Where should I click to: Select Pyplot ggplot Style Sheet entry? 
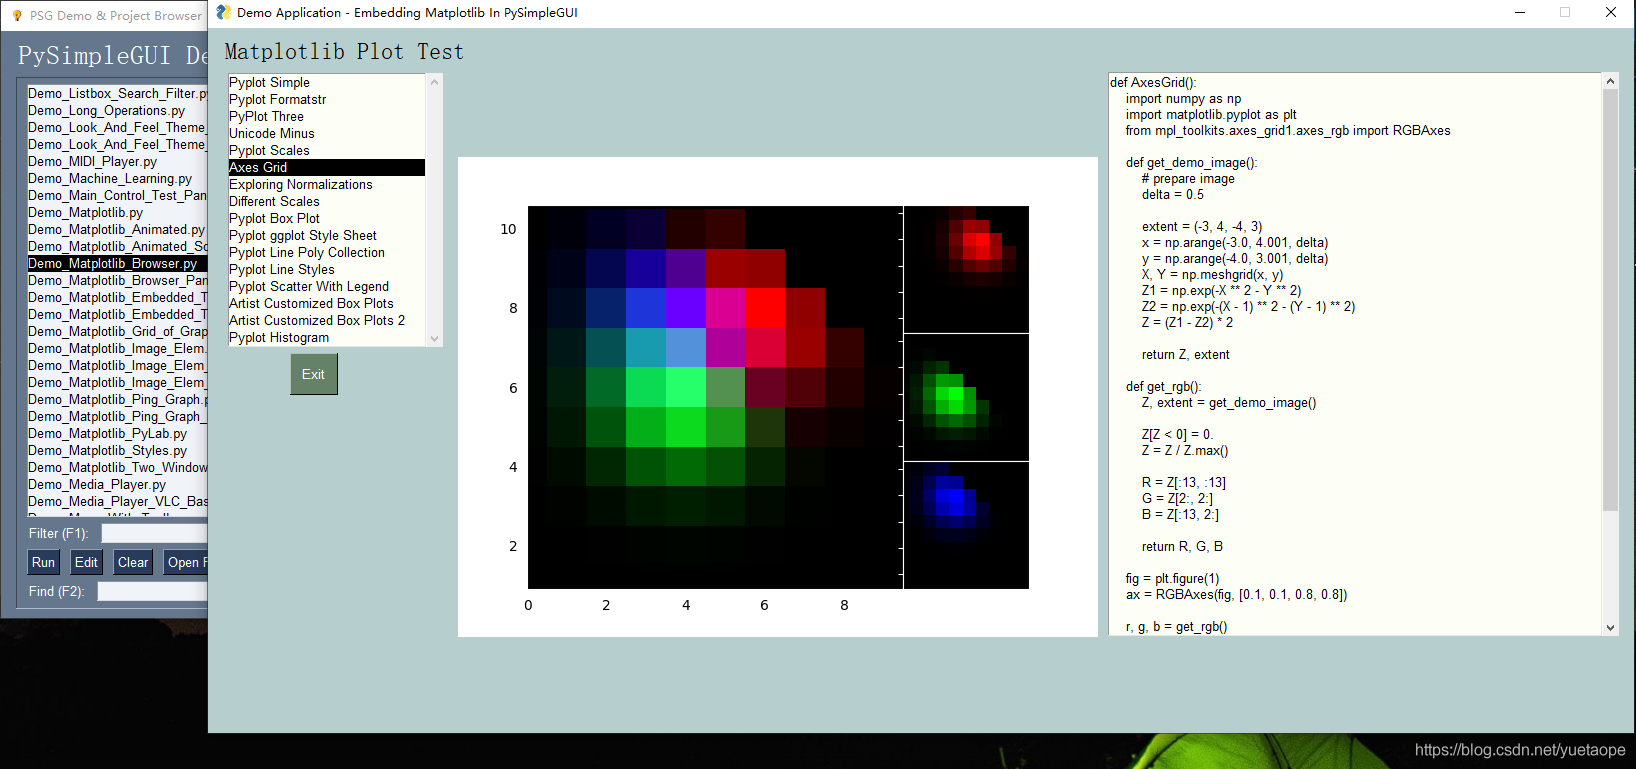pyautogui.click(x=326, y=235)
